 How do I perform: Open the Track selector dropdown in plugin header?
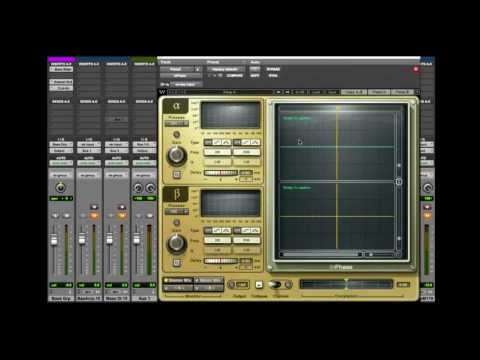coord(180,69)
